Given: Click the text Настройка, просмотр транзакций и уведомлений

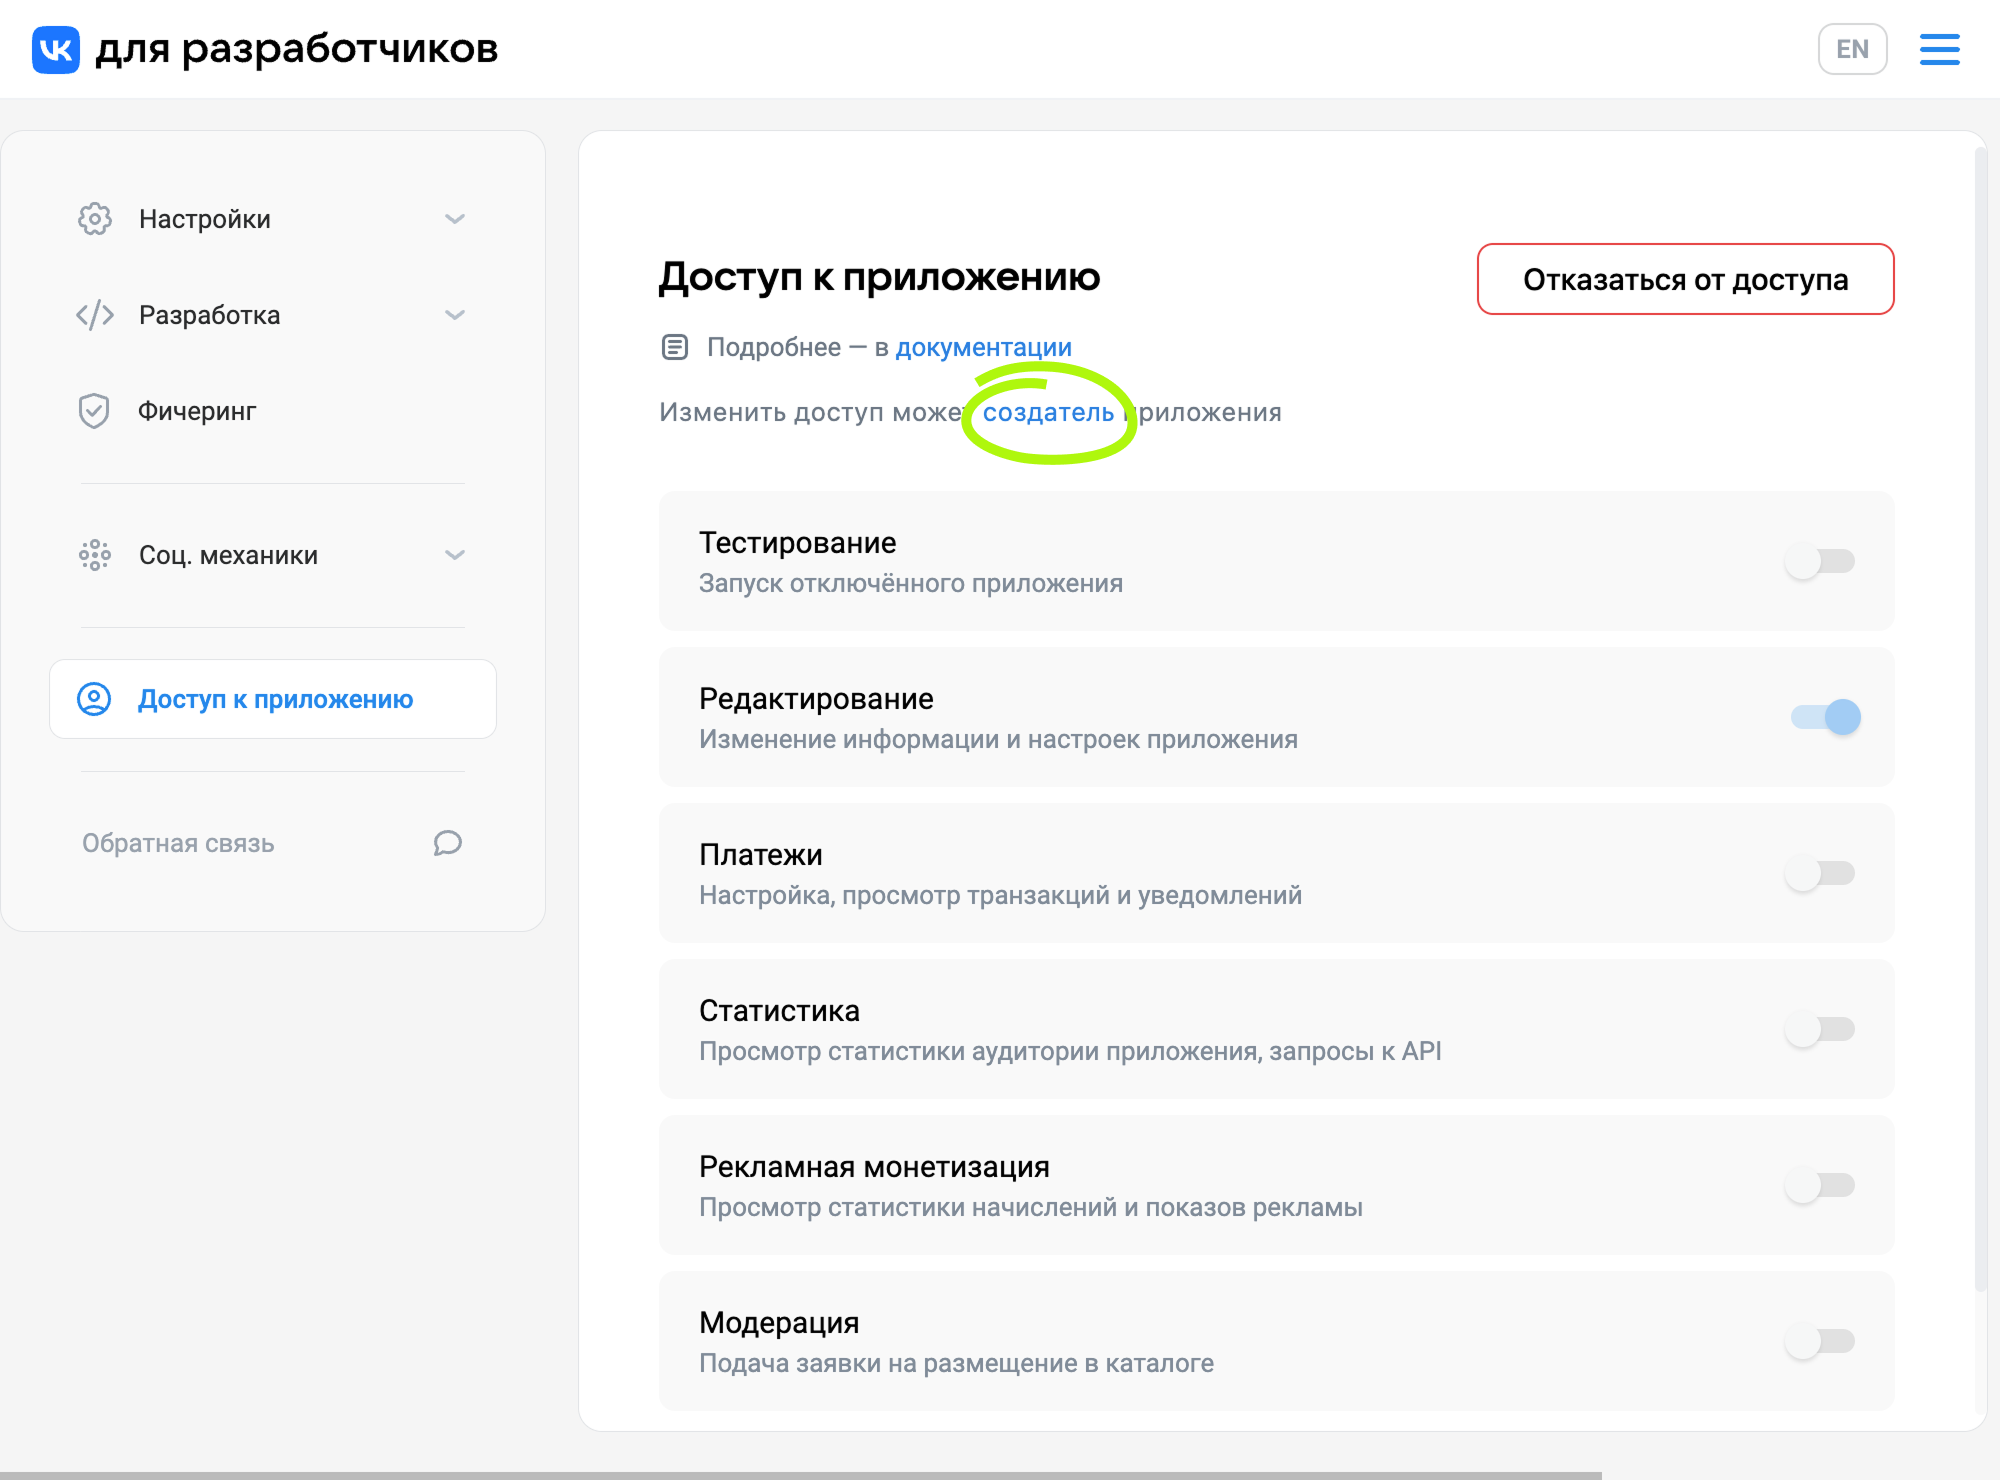Looking at the screenshot, I should pos(1000,895).
